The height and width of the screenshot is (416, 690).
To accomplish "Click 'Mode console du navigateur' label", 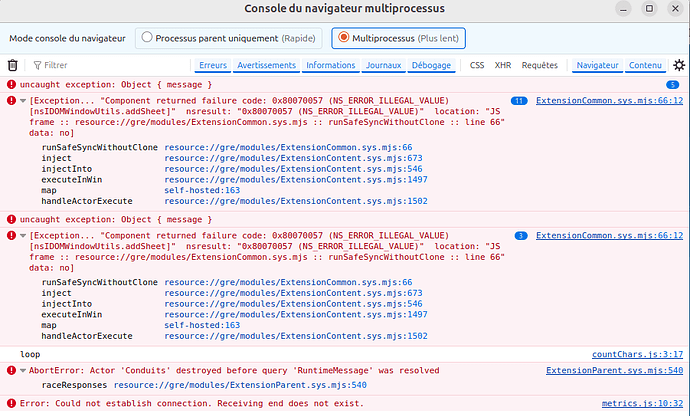I will 67,38.
